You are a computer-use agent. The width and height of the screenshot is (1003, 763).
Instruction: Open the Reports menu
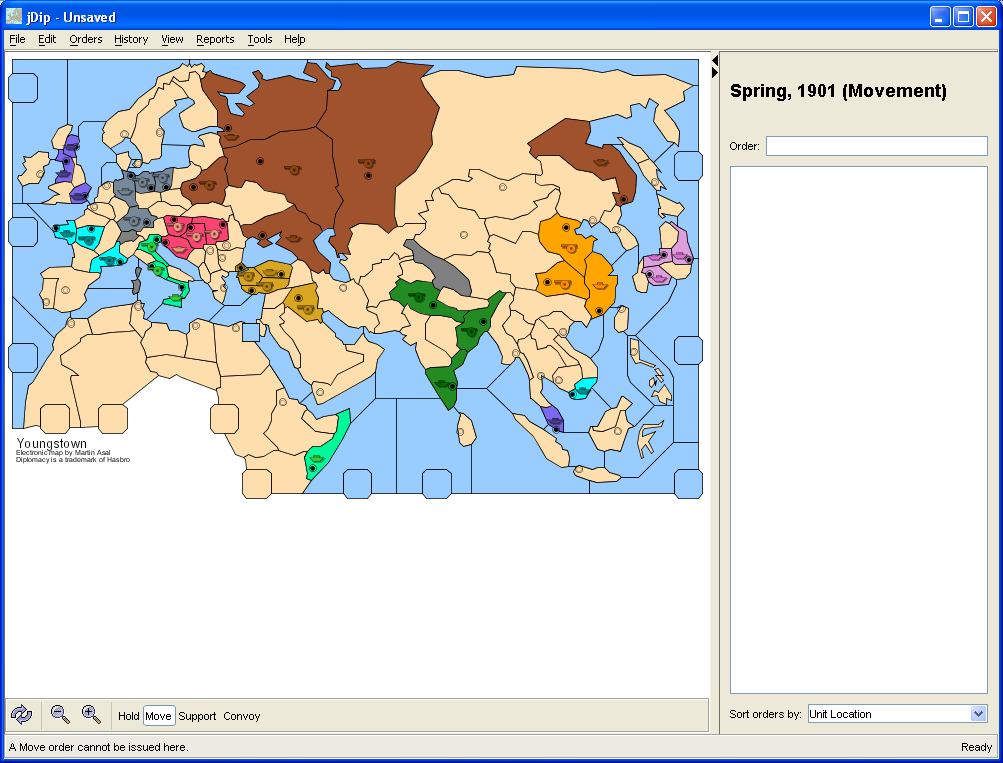(x=215, y=39)
